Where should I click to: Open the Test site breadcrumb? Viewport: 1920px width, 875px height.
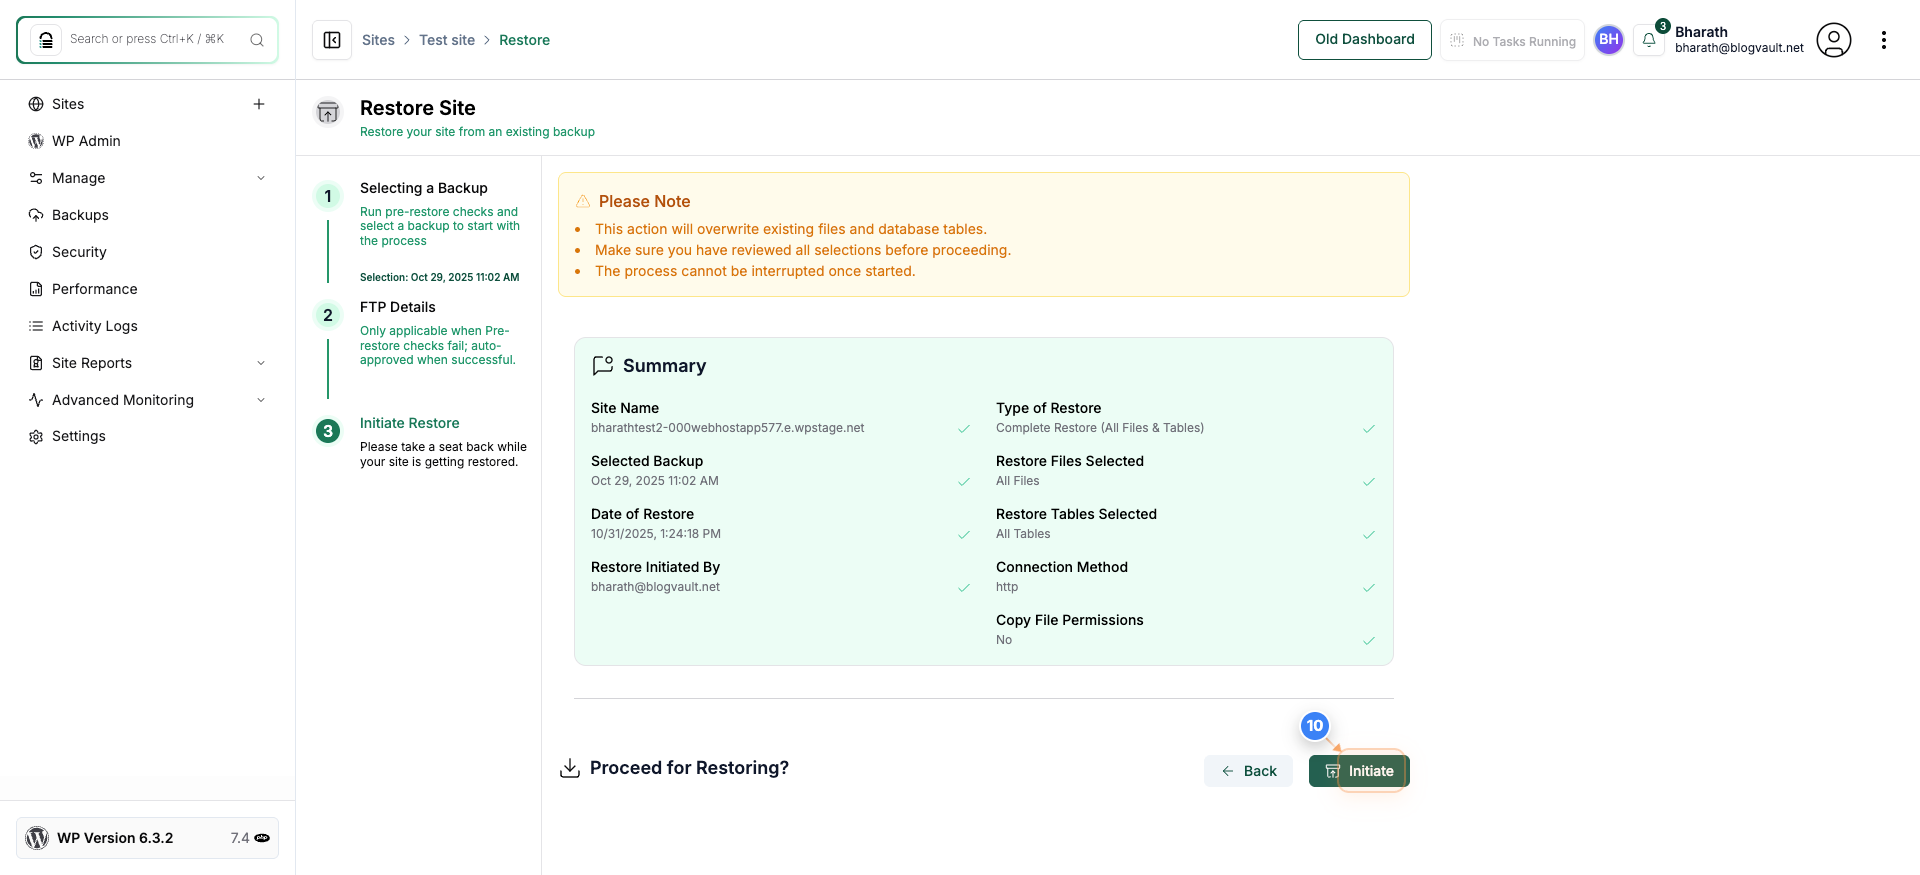tap(447, 40)
